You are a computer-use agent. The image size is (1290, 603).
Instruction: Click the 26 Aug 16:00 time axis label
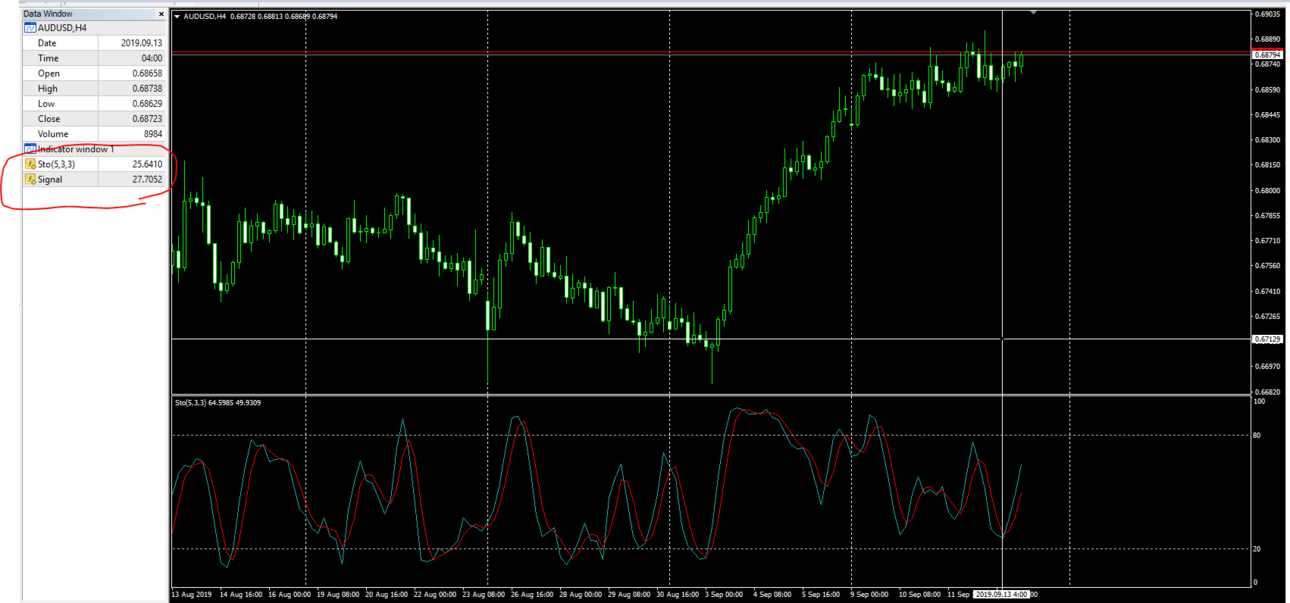(532, 594)
